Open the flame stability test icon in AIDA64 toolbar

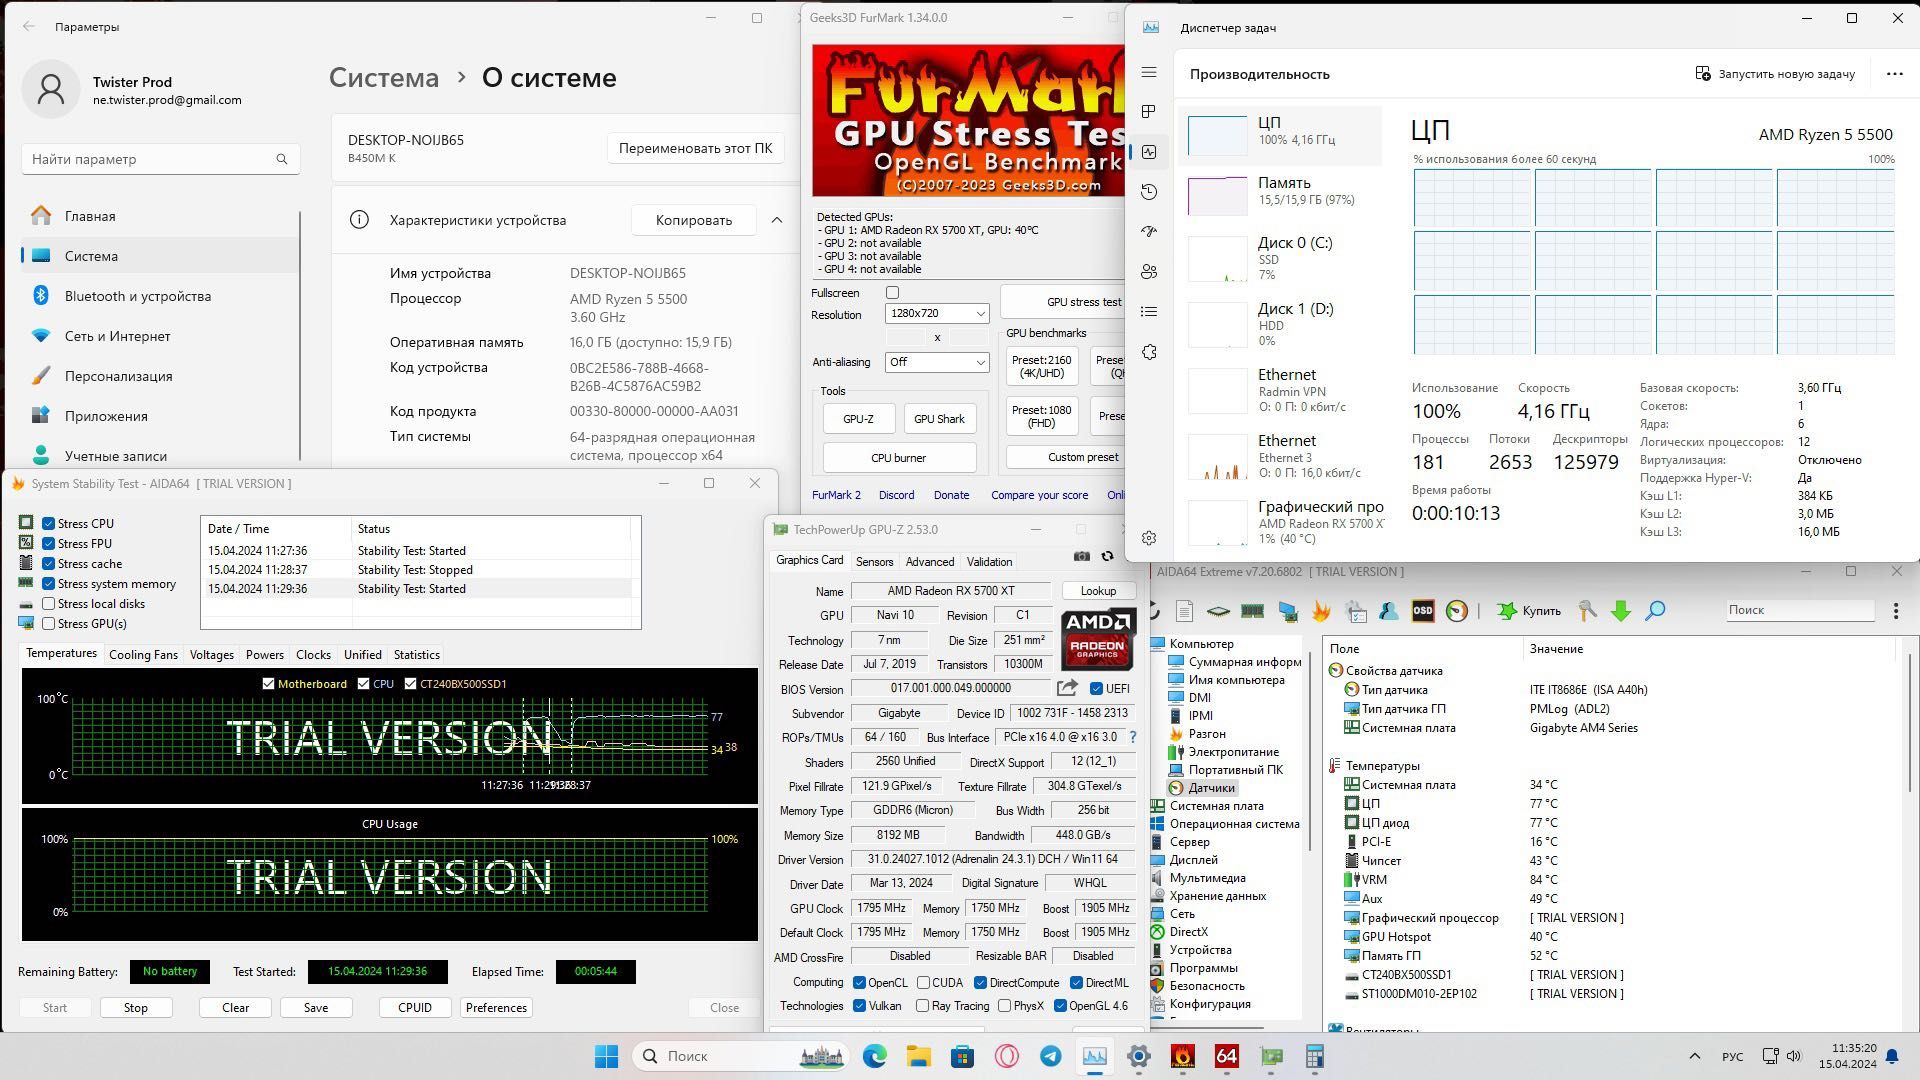[x=1321, y=611]
